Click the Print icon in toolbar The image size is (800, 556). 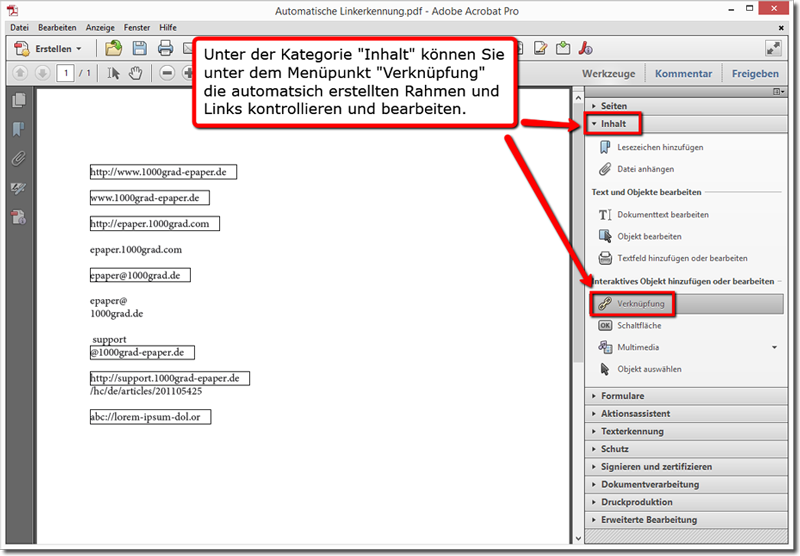point(165,48)
